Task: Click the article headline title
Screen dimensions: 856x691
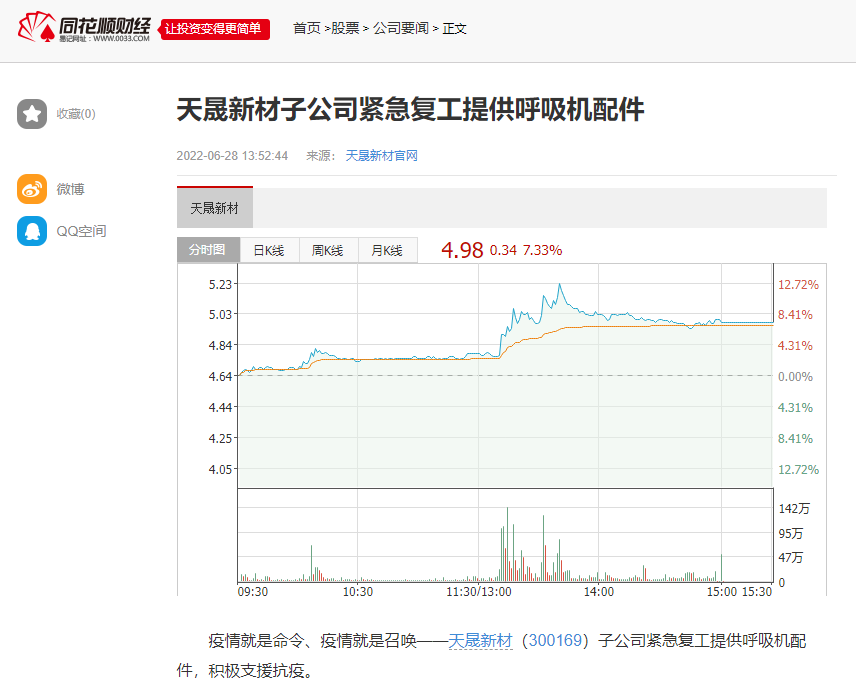Action: [410, 110]
